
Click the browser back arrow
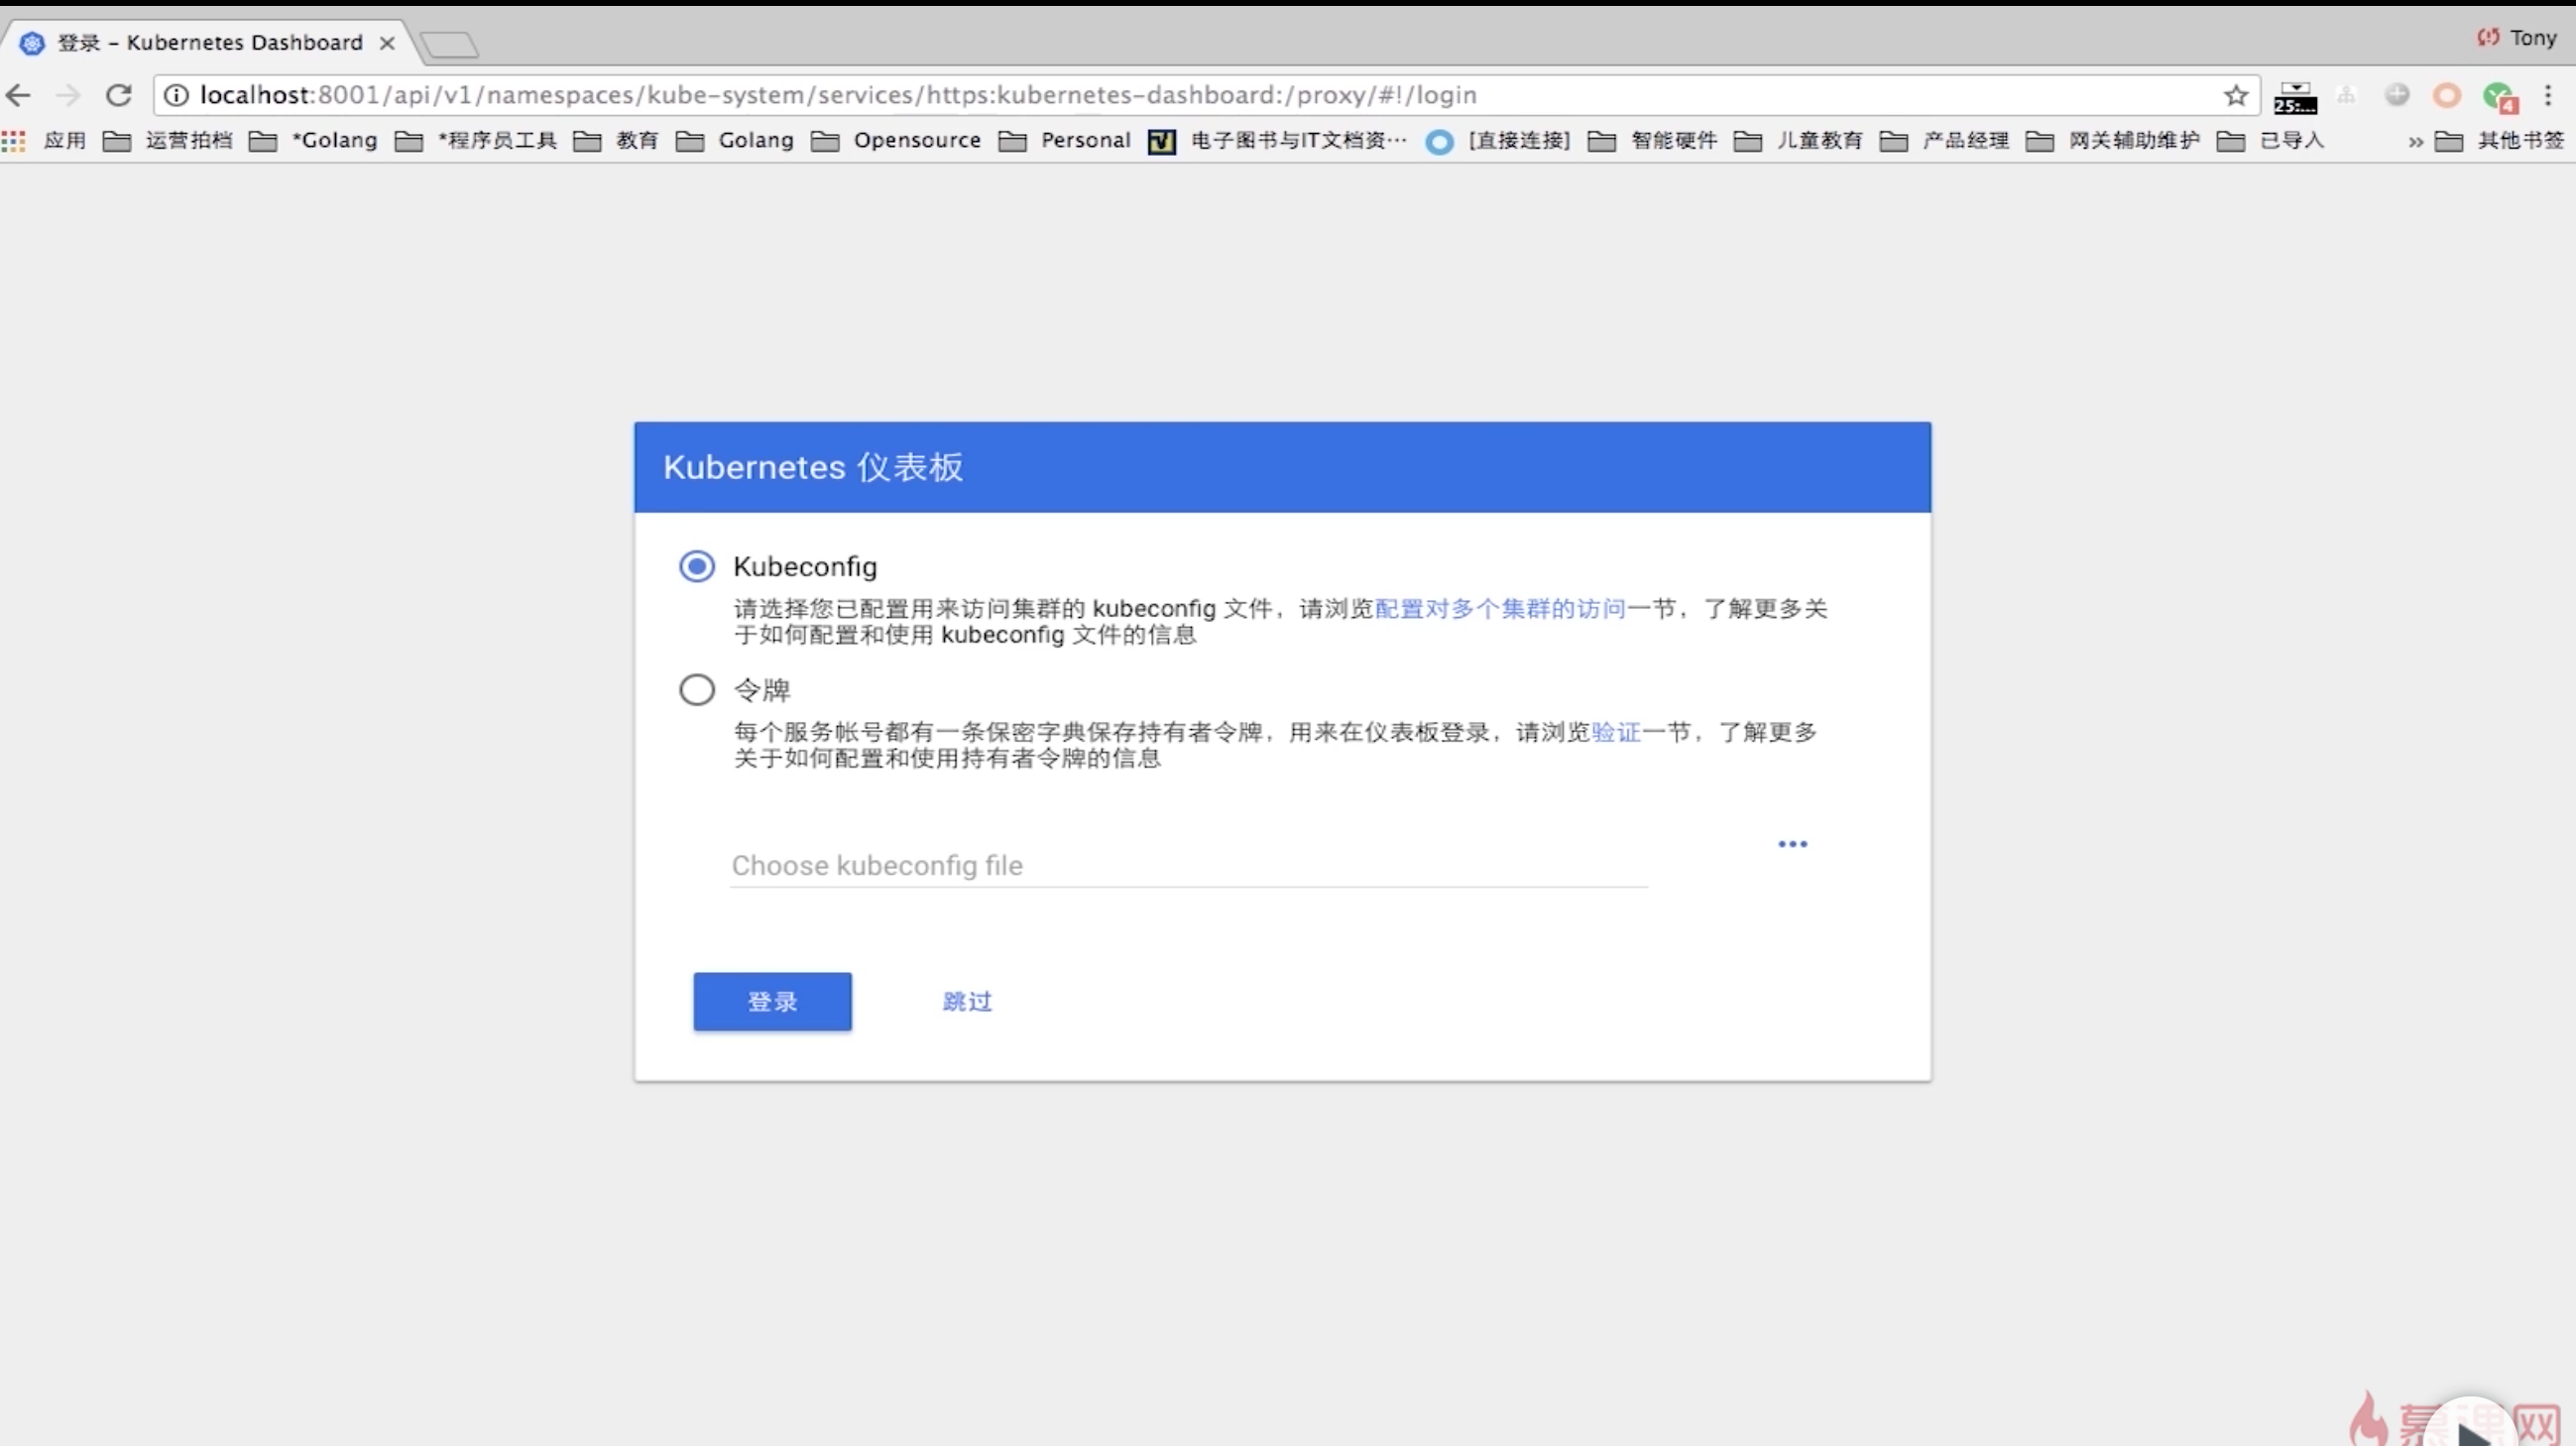(x=19, y=95)
